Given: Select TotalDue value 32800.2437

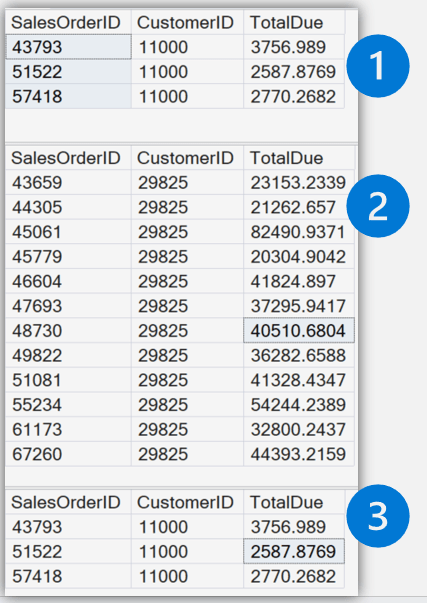Looking at the screenshot, I should pyautogui.click(x=299, y=429).
